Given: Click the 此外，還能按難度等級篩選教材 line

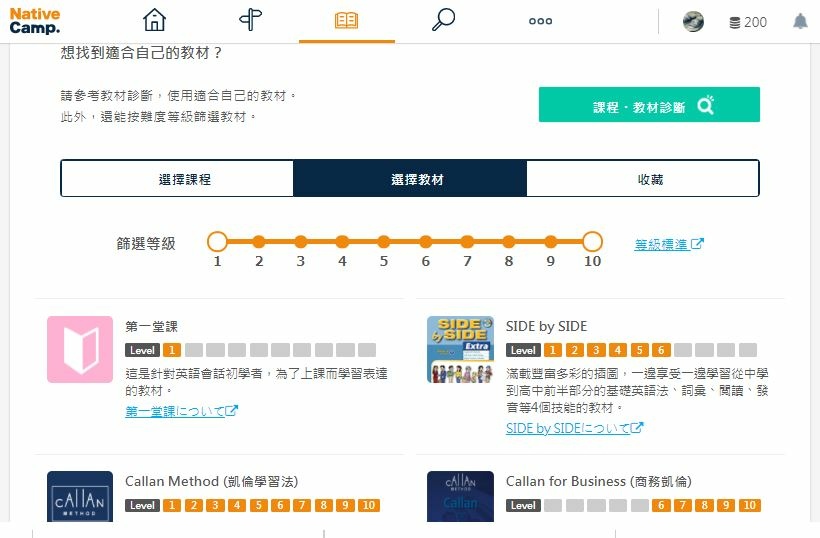Looking at the screenshot, I should point(158,117).
